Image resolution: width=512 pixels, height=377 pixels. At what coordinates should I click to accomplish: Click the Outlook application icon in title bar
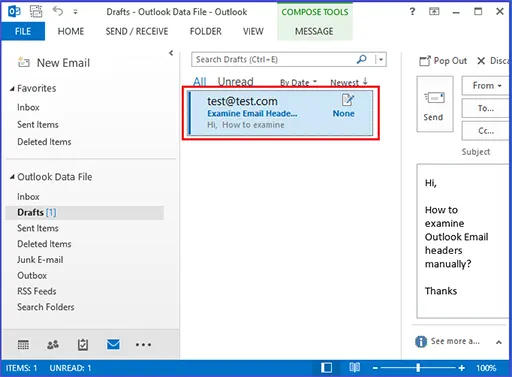coord(14,12)
